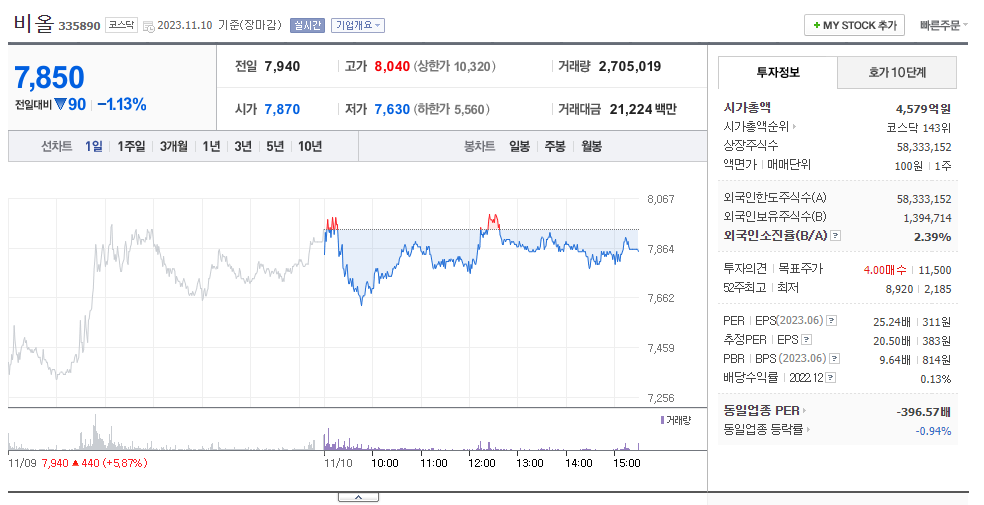Click the purple 거래량 legend marker
The image size is (984, 505).
click(x=662, y=420)
